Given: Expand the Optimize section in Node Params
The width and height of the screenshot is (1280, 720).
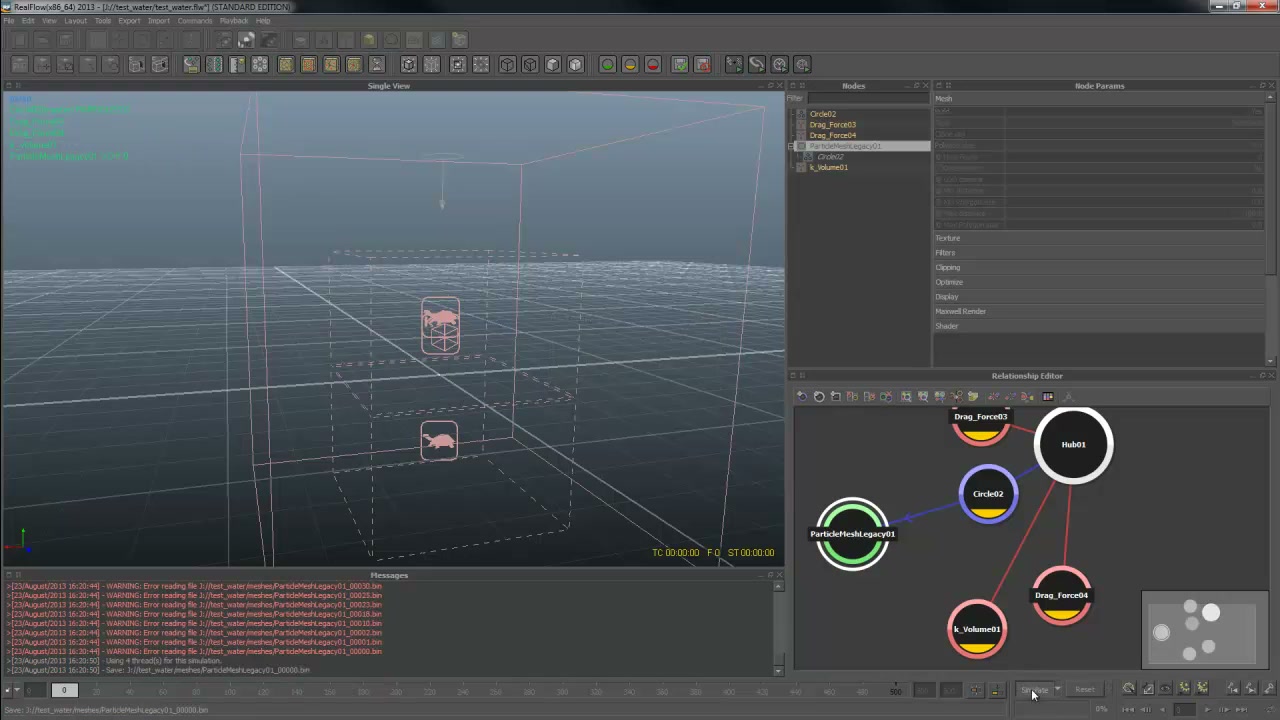Looking at the screenshot, I should point(1100,282).
